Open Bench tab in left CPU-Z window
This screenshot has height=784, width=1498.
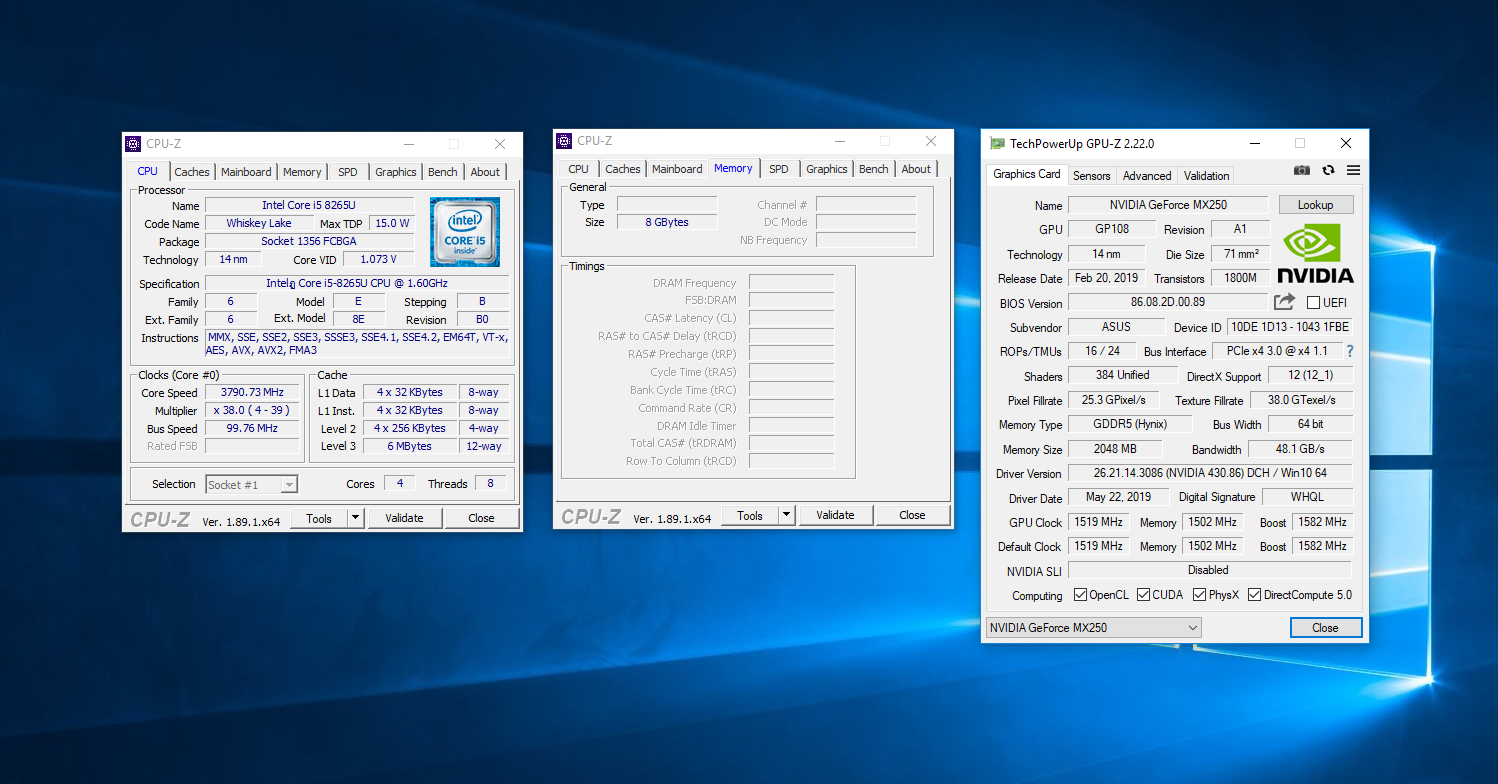click(443, 172)
